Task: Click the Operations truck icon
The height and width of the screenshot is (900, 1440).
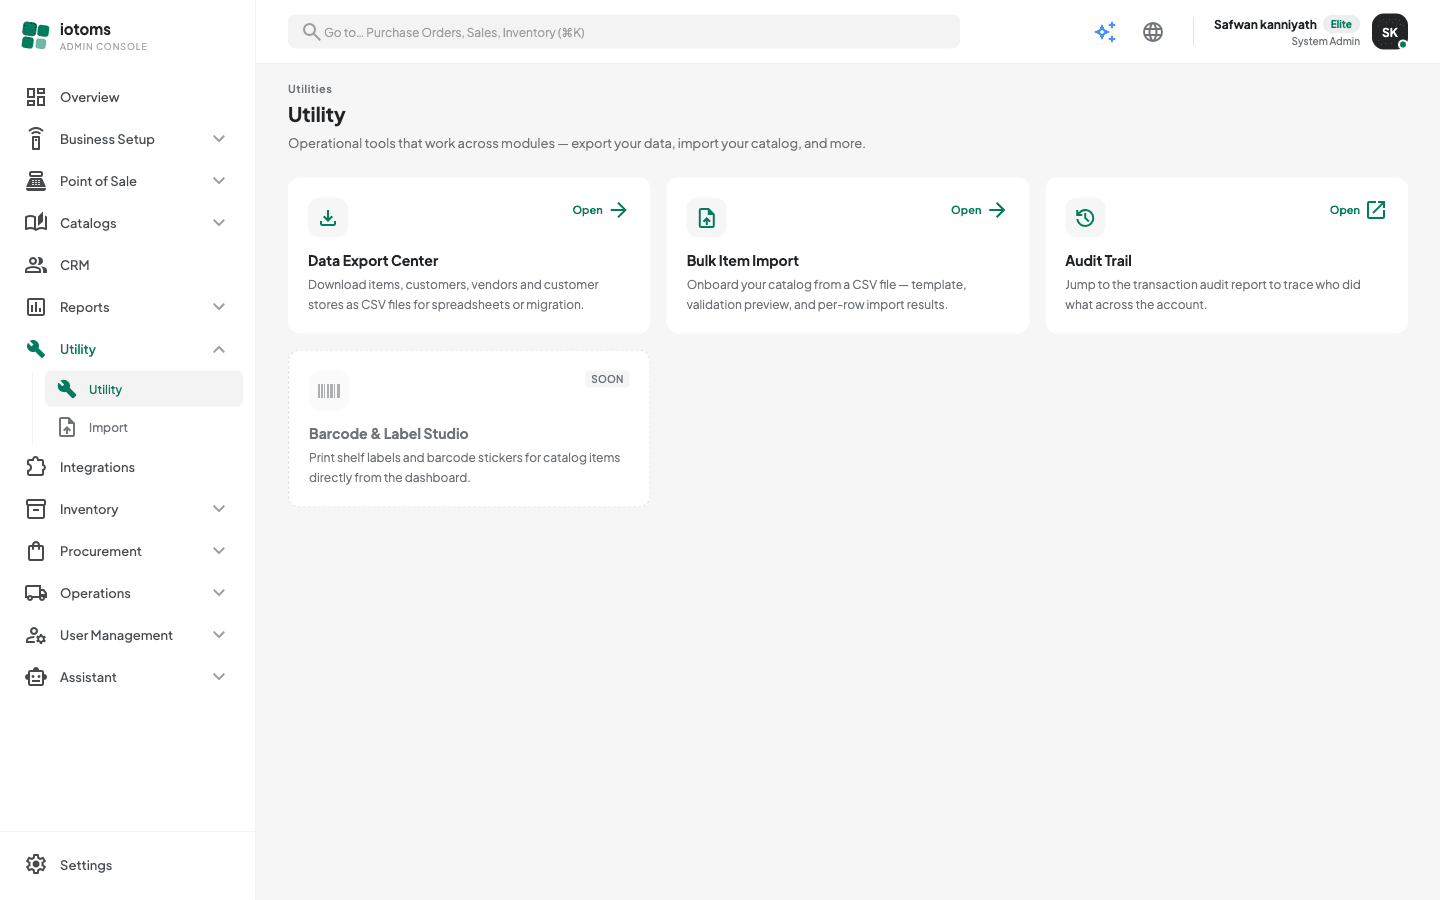Action: pos(36,593)
